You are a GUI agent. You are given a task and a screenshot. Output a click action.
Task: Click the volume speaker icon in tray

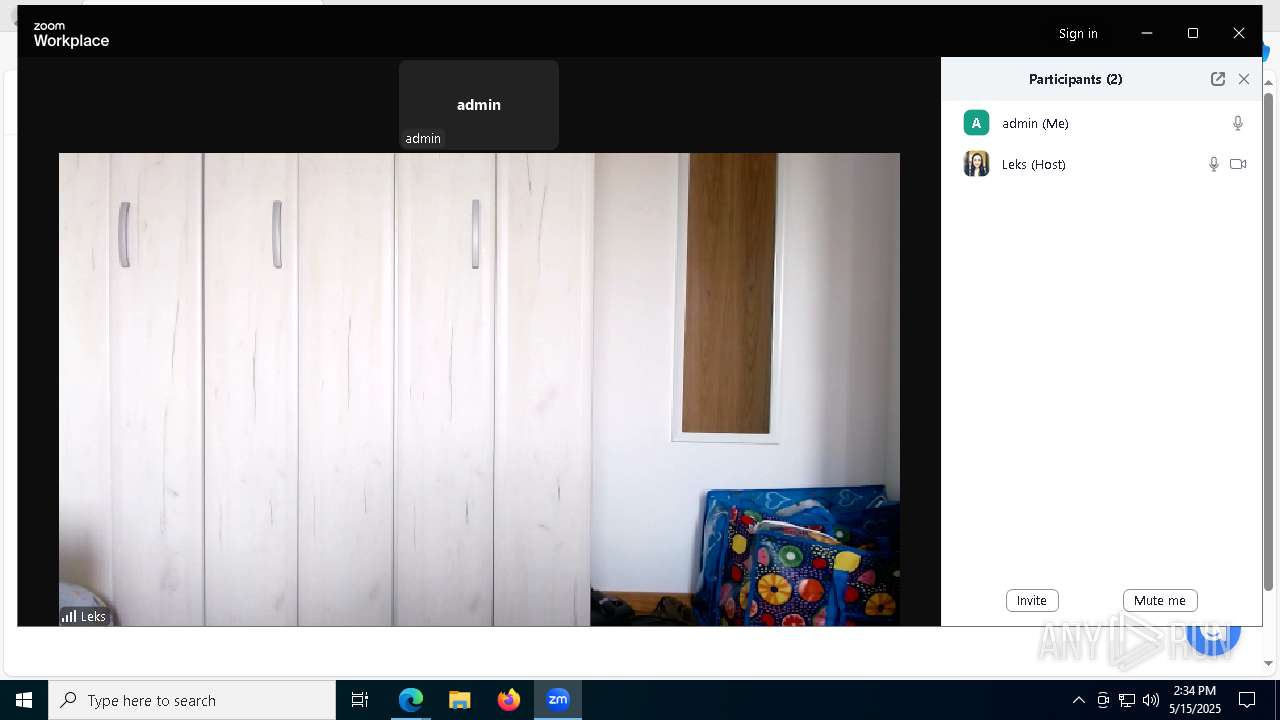click(x=1151, y=700)
